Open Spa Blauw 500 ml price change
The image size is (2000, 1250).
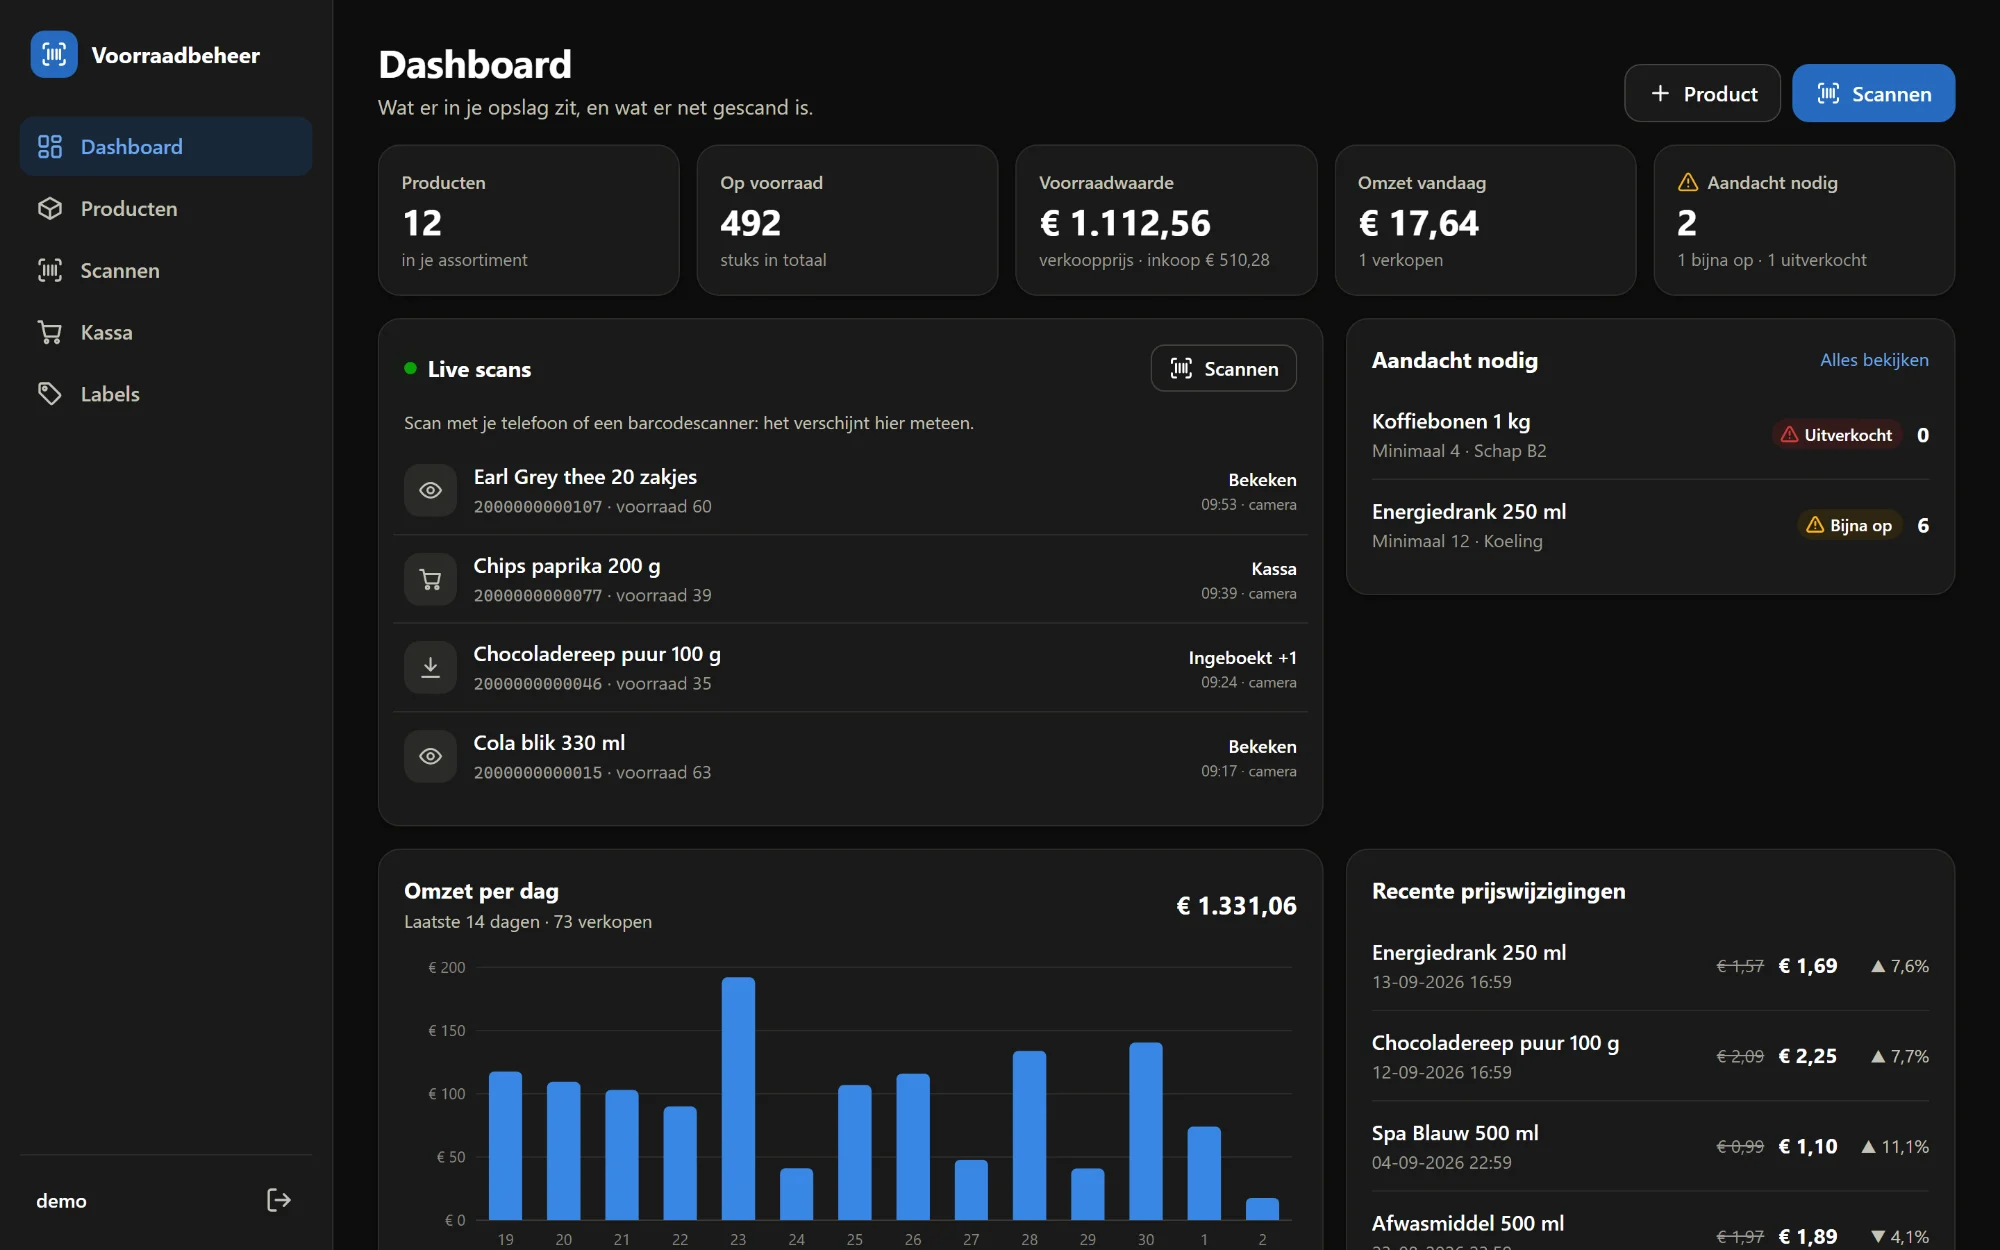click(1650, 1146)
